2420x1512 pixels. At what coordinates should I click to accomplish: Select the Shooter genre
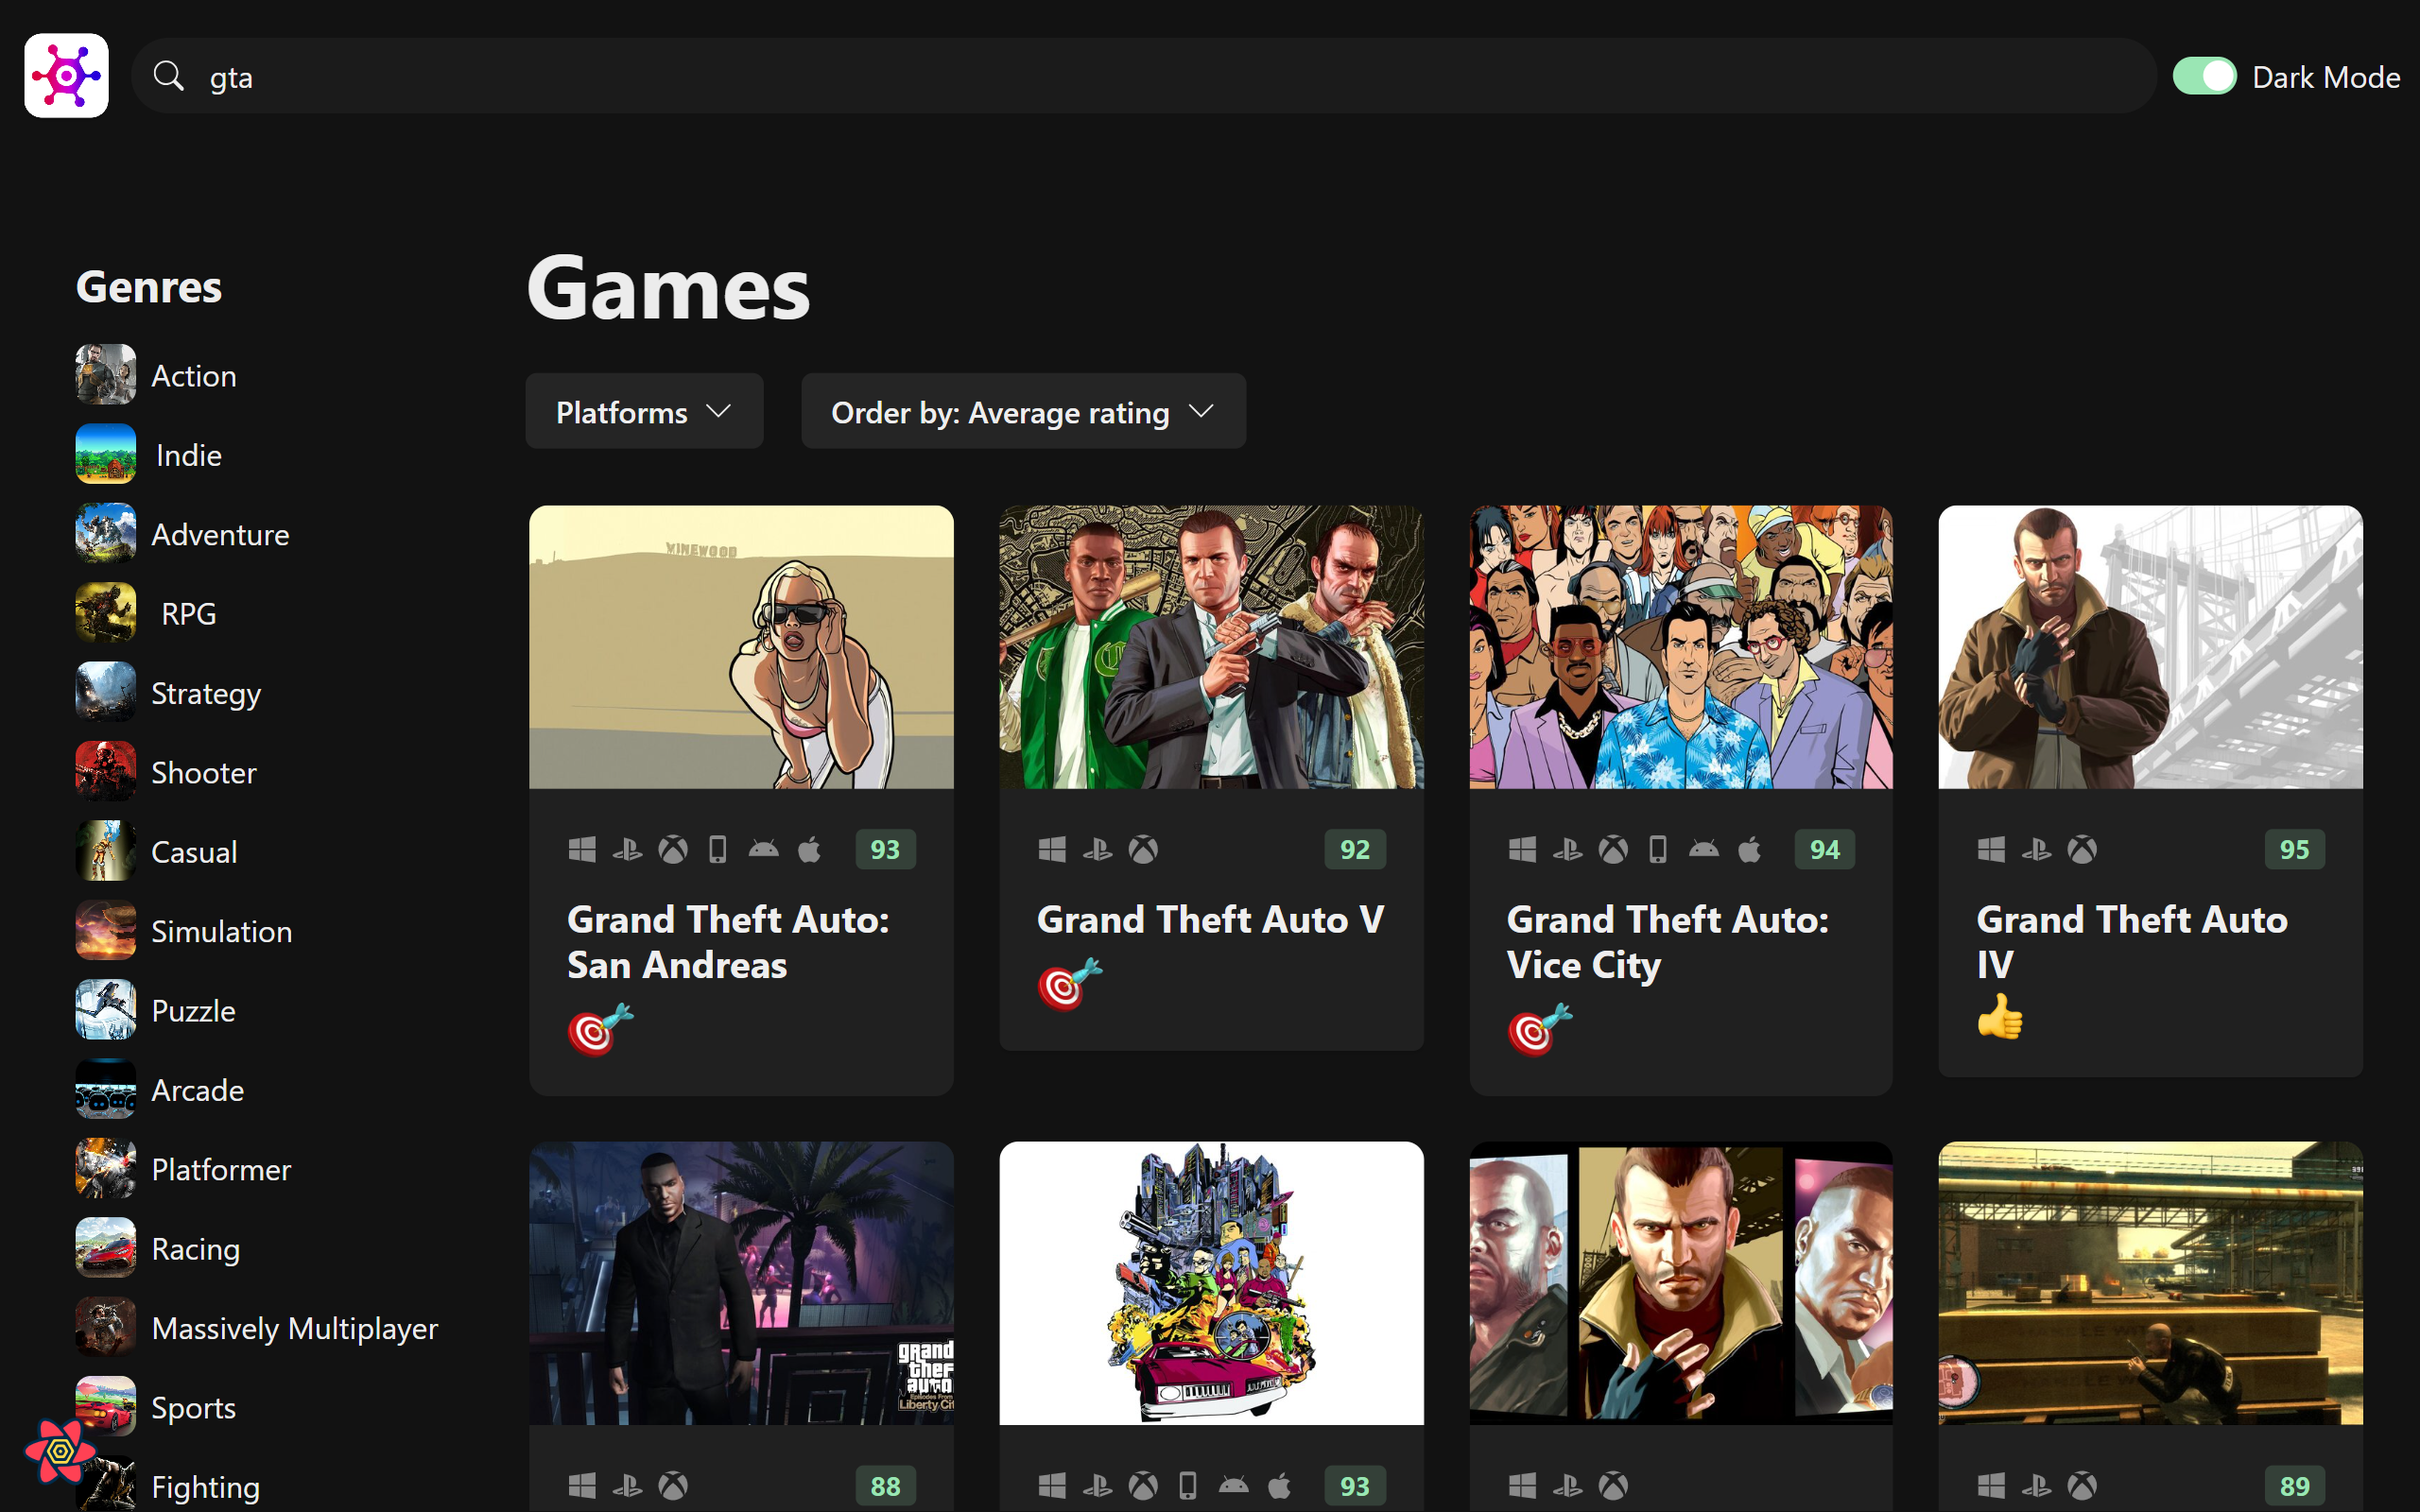point(203,772)
